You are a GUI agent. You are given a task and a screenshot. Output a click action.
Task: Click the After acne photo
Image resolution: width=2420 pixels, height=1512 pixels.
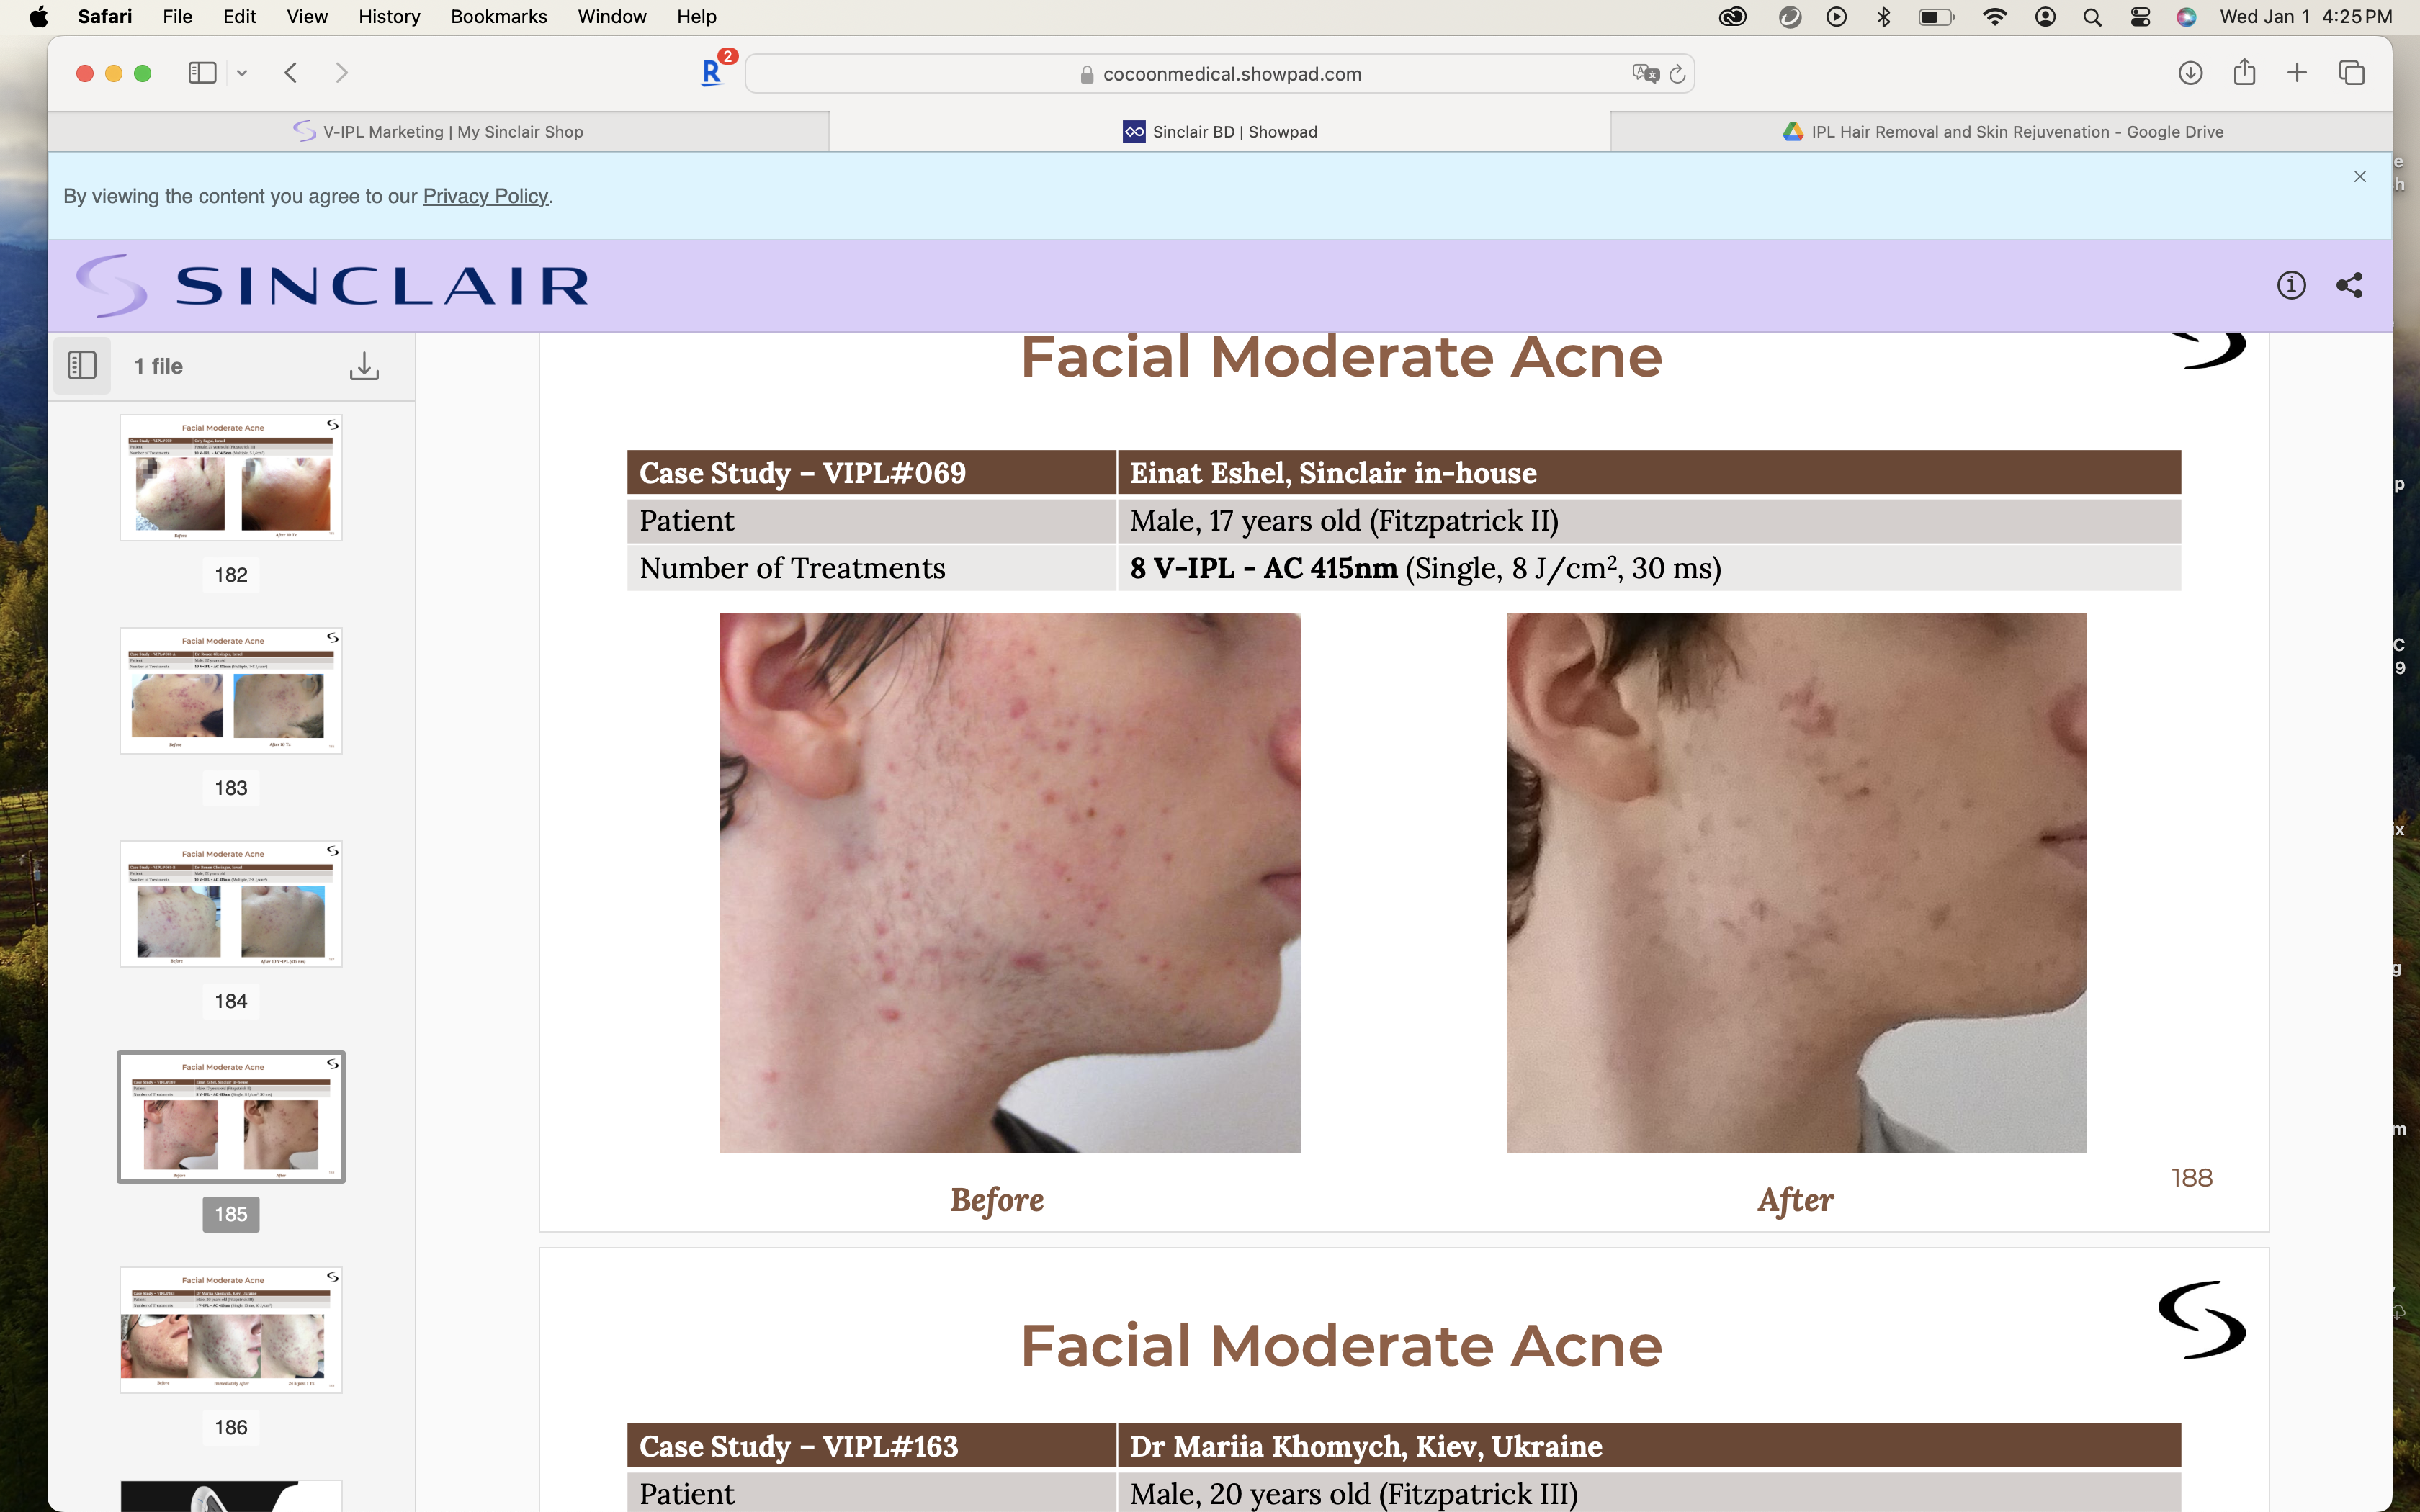(1796, 883)
